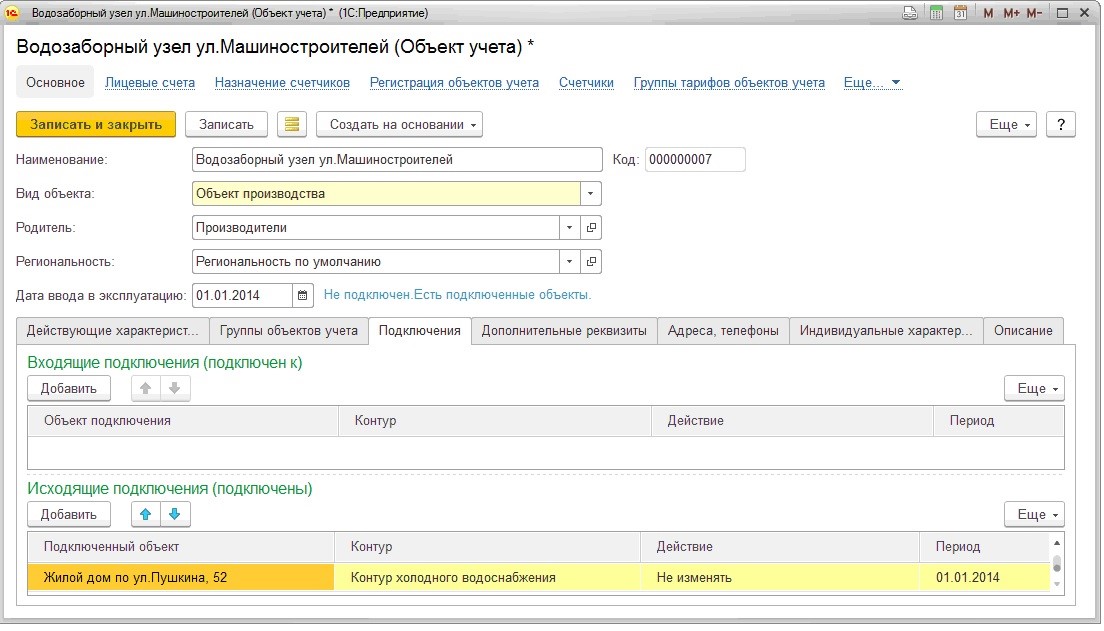Move outgoing connection down with blue arrow
Screen dimensions: 1104x631
pos(174,514)
